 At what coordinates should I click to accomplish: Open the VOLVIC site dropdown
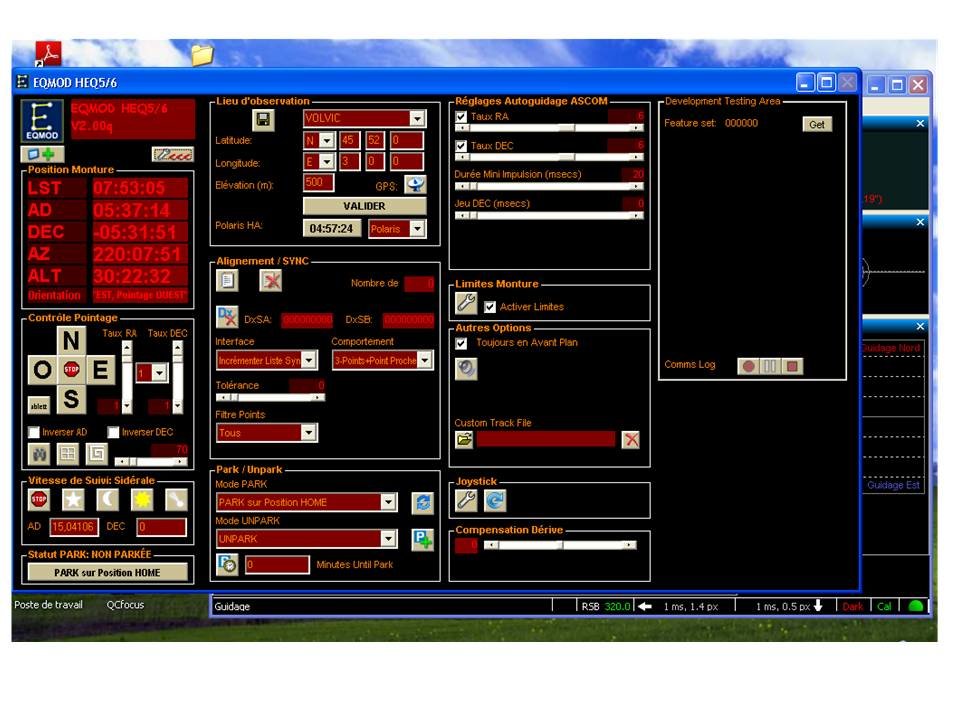(x=417, y=118)
